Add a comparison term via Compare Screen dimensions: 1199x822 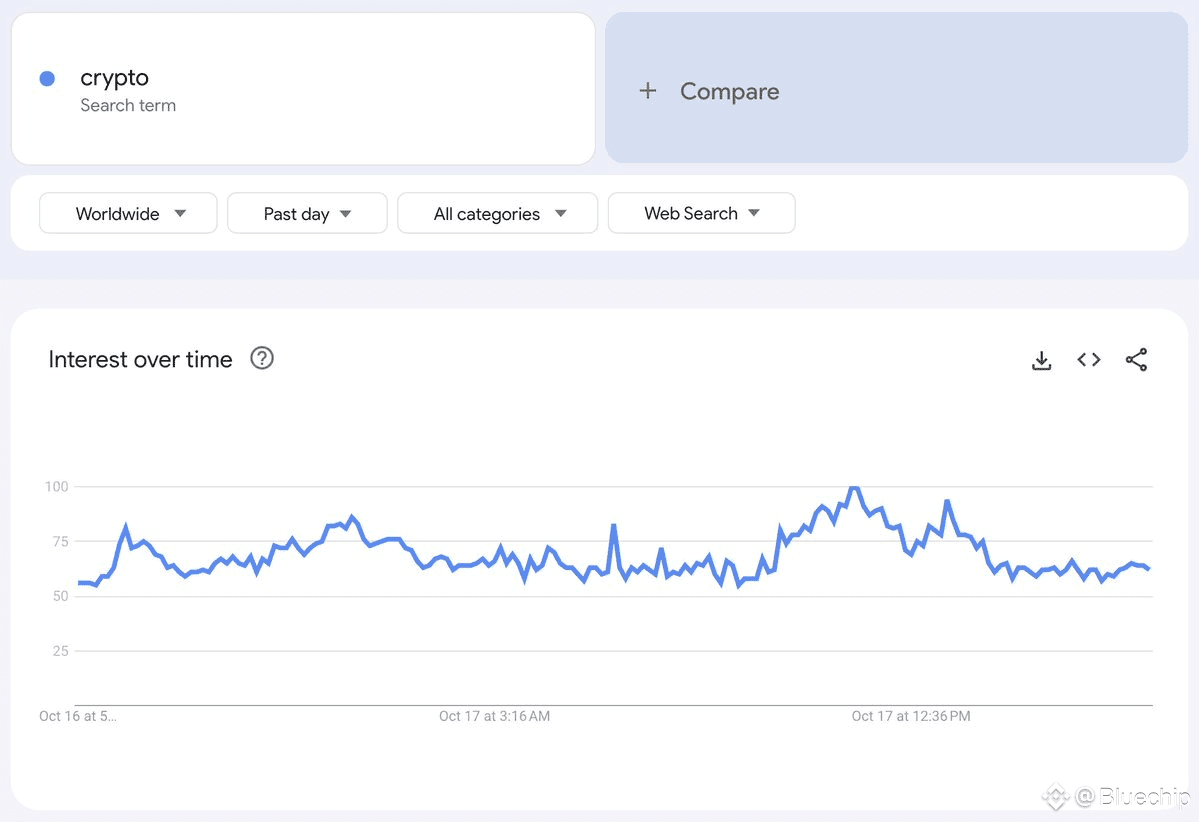tap(729, 91)
